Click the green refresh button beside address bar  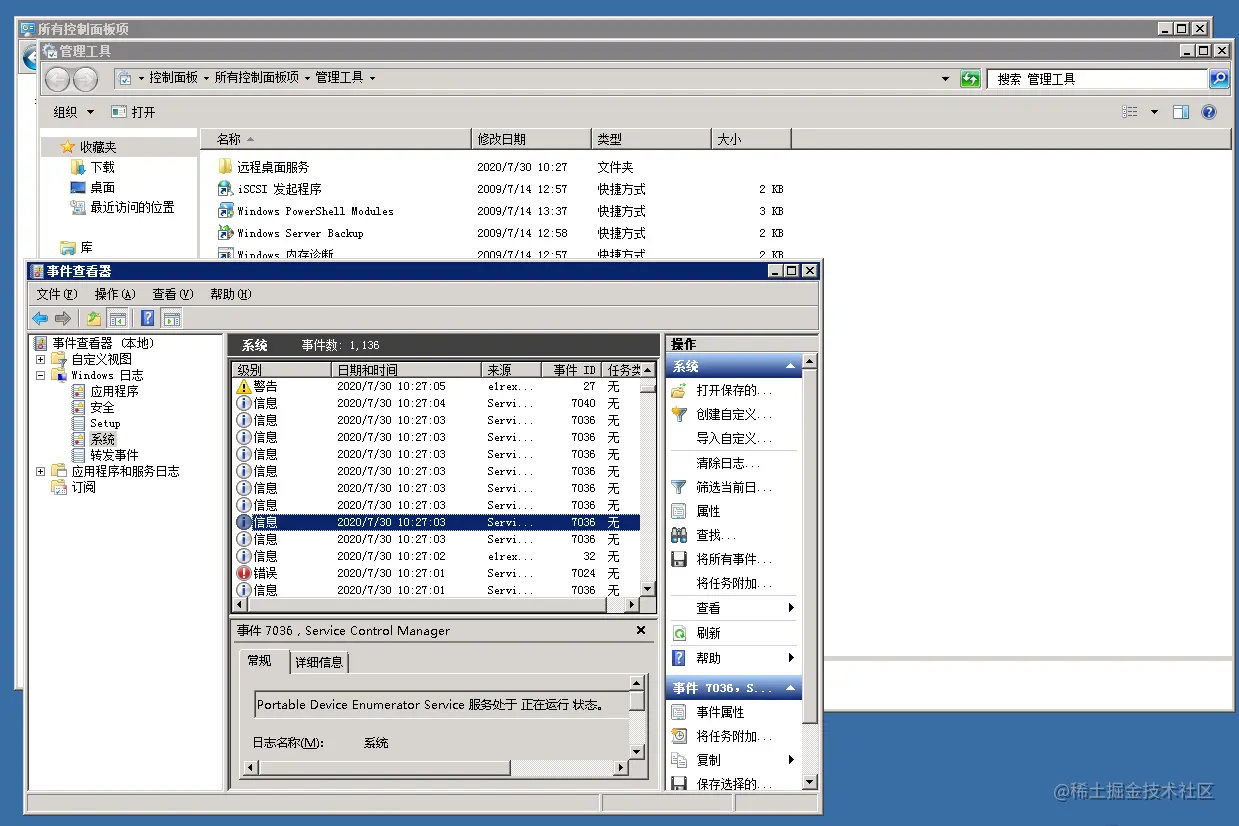969,79
